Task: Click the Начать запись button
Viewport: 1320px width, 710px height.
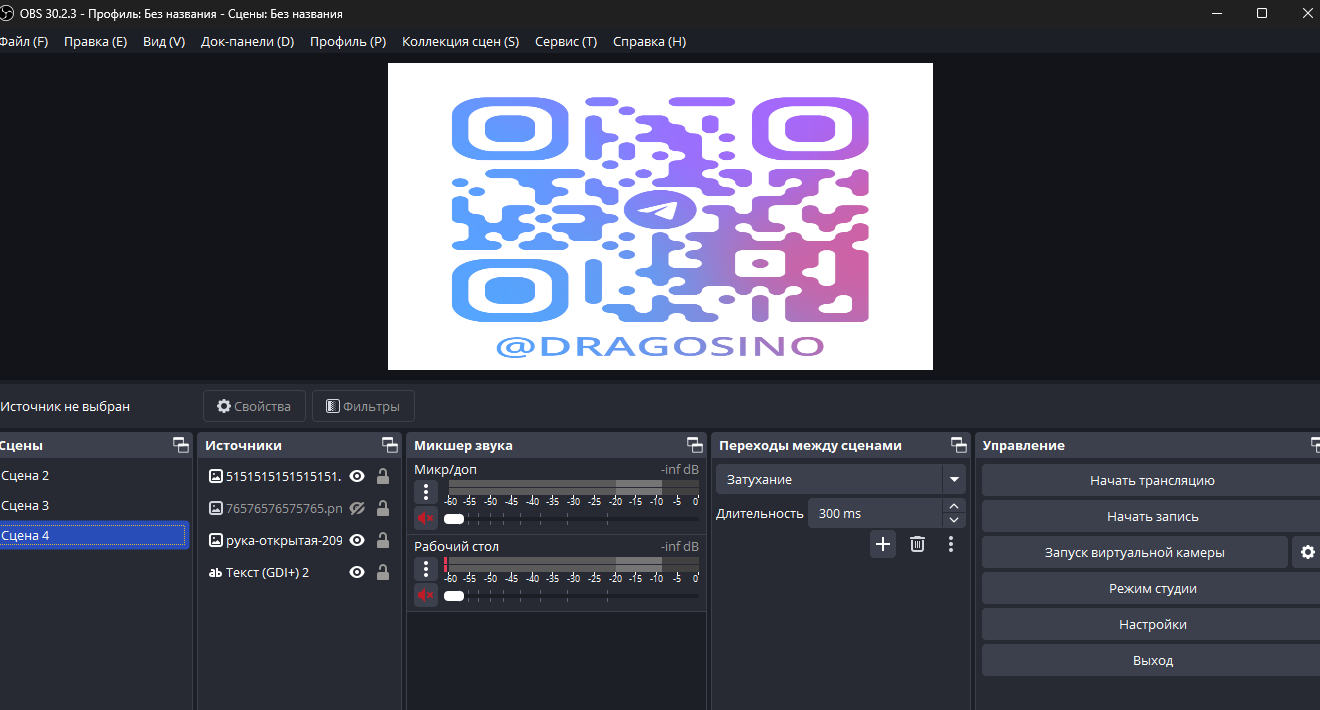Action: 1152,517
